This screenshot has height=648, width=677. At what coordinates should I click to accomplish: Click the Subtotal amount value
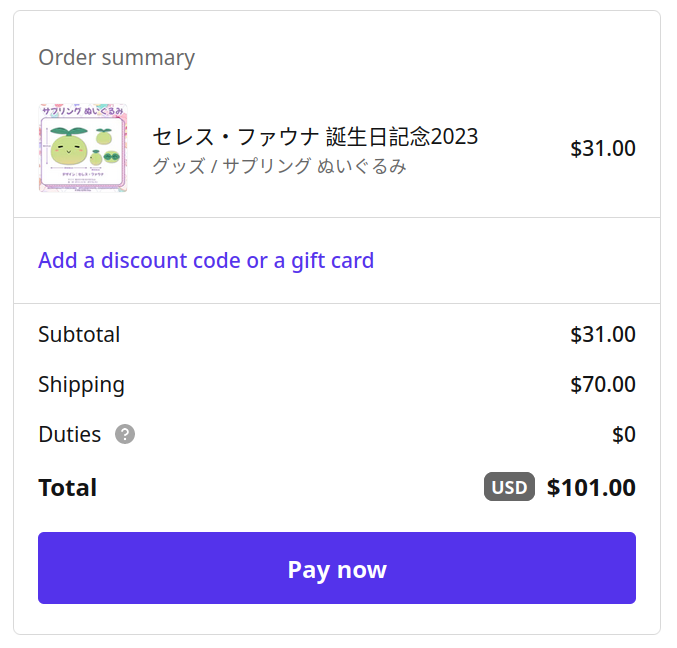pos(602,335)
